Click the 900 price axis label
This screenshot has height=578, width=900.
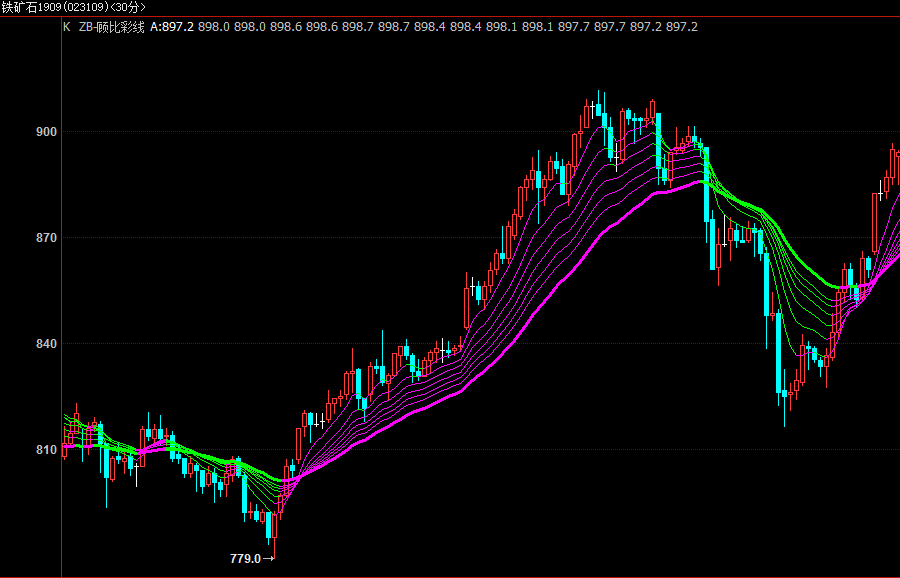(46, 132)
